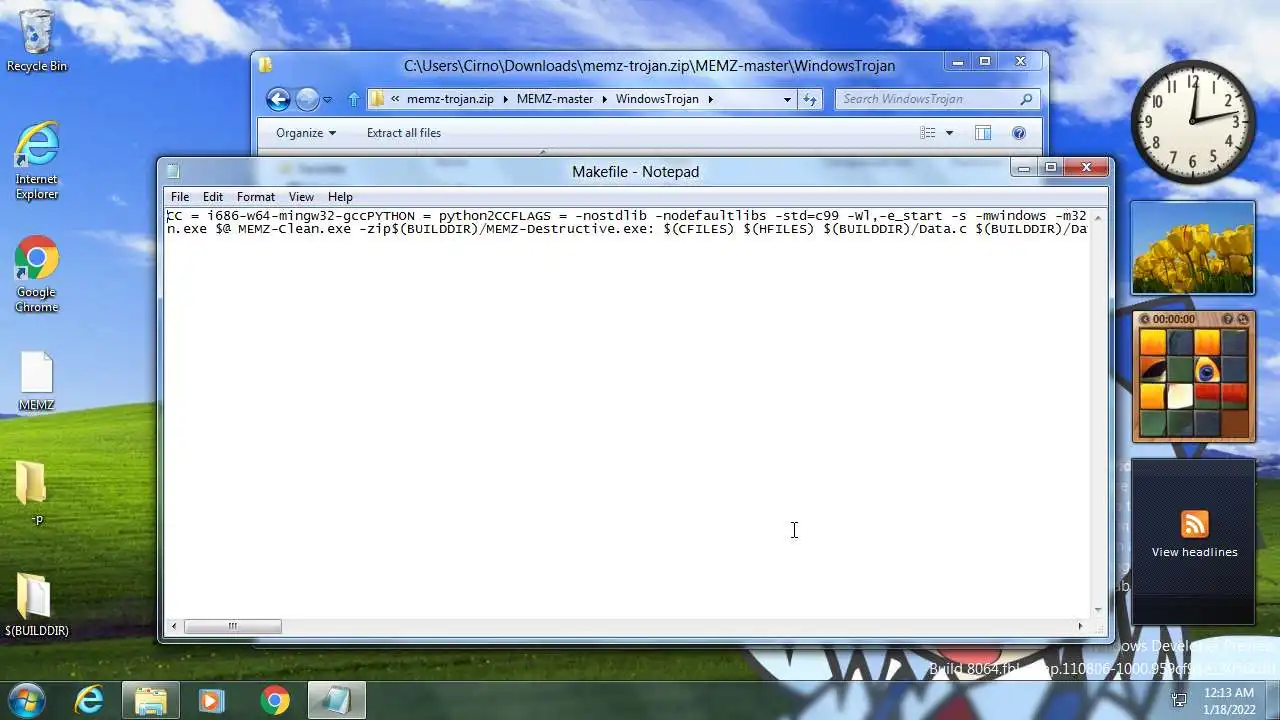Click the network icon in system tray
This screenshot has width=1280, height=720.
1179,700
